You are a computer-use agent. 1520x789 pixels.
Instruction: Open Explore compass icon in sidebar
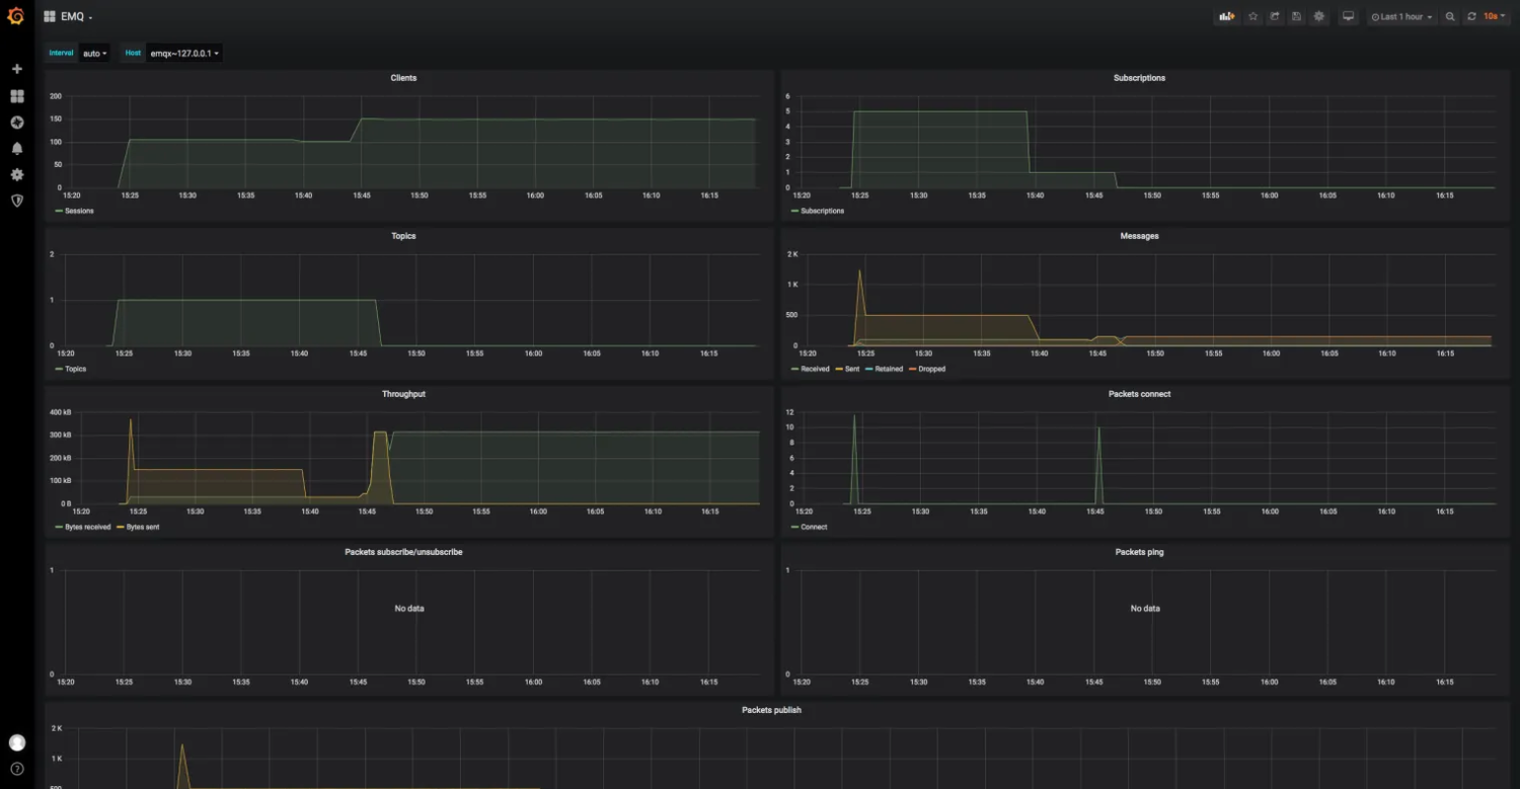coord(16,122)
